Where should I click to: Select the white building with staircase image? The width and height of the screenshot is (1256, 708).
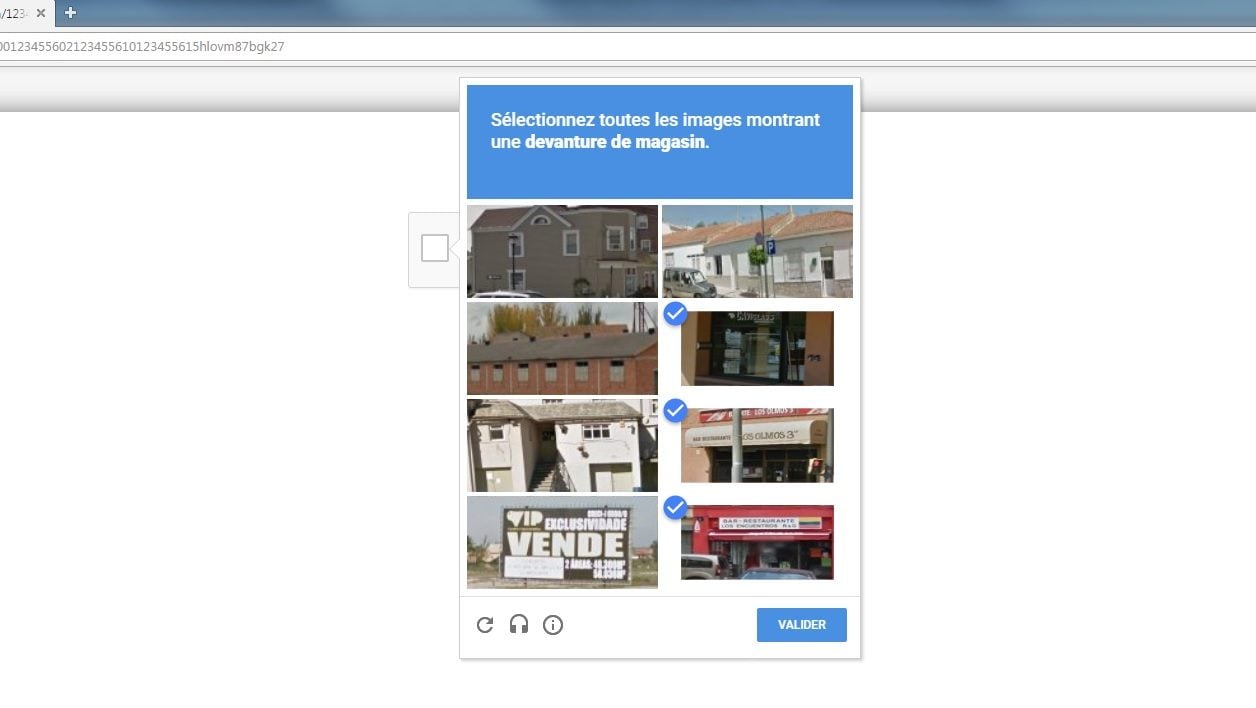click(x=562, y=445)
